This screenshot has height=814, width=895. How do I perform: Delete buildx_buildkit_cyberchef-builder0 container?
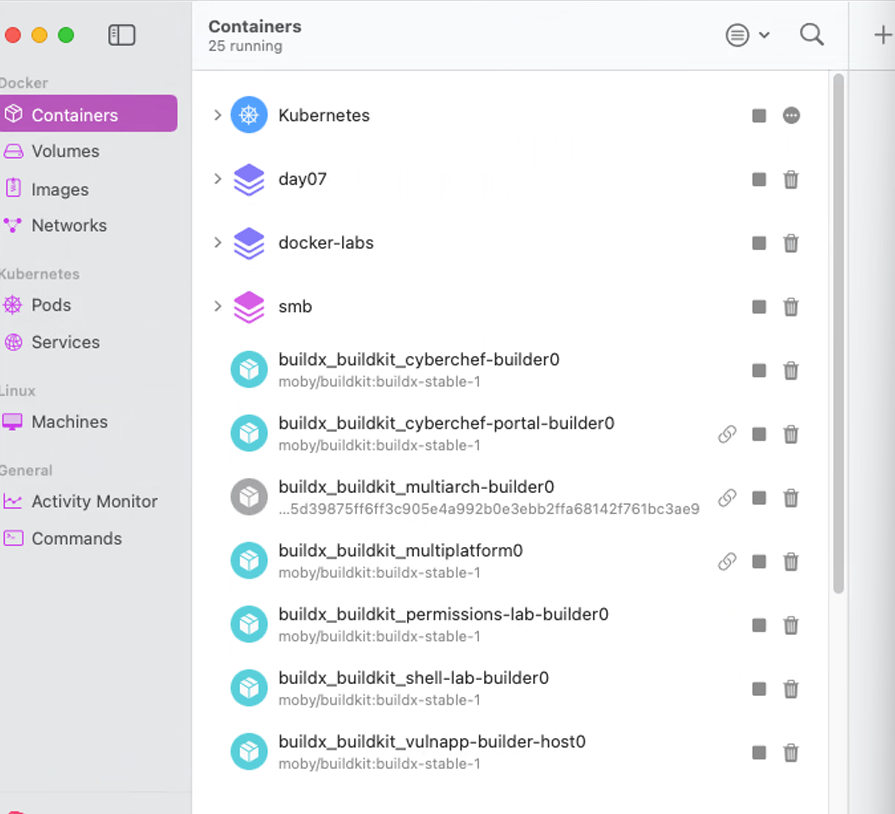791,370
